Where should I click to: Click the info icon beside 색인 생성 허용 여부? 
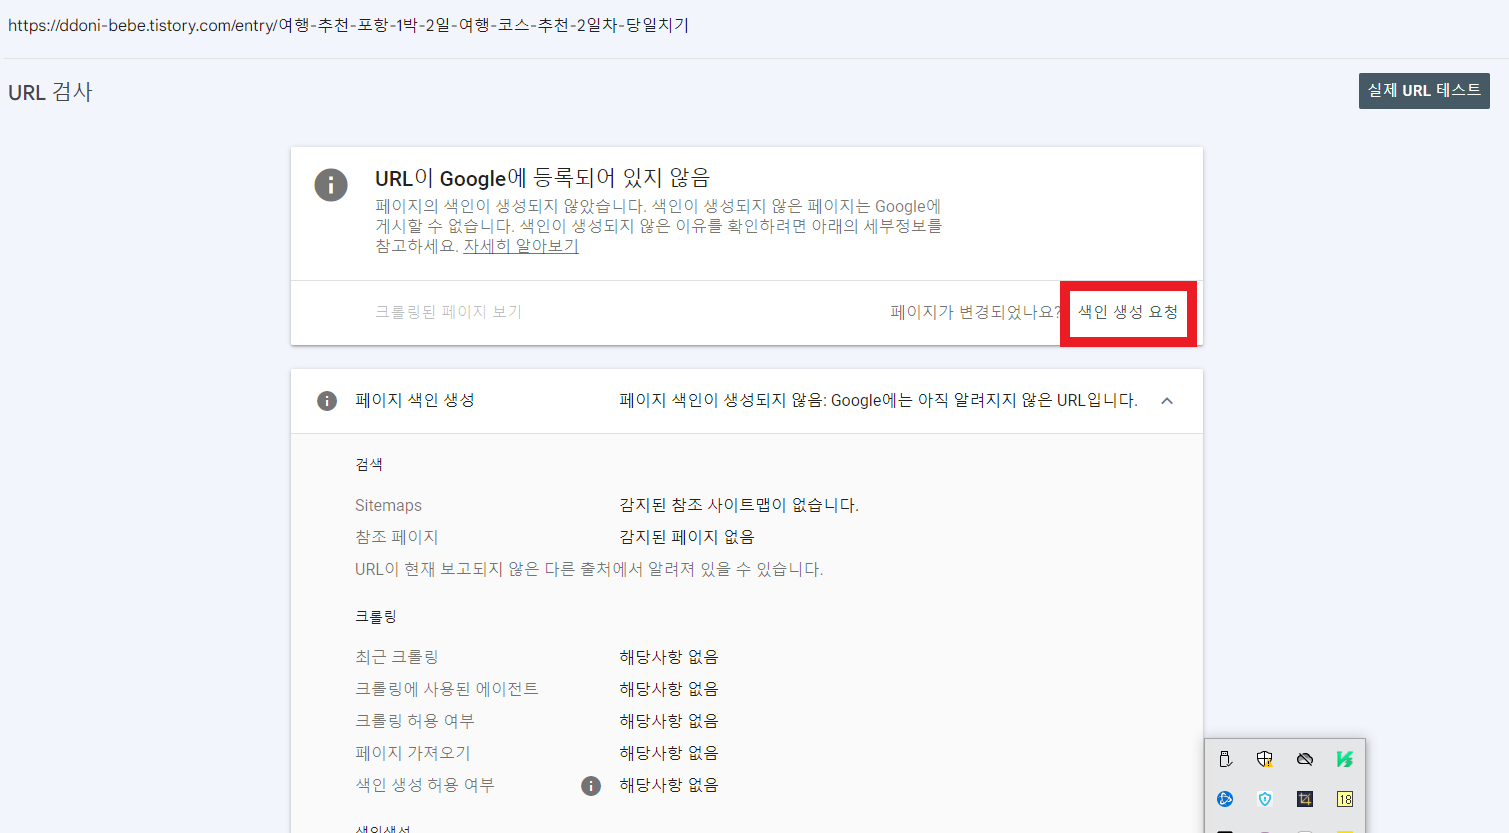pyautogui.click(x=591, y=786)
